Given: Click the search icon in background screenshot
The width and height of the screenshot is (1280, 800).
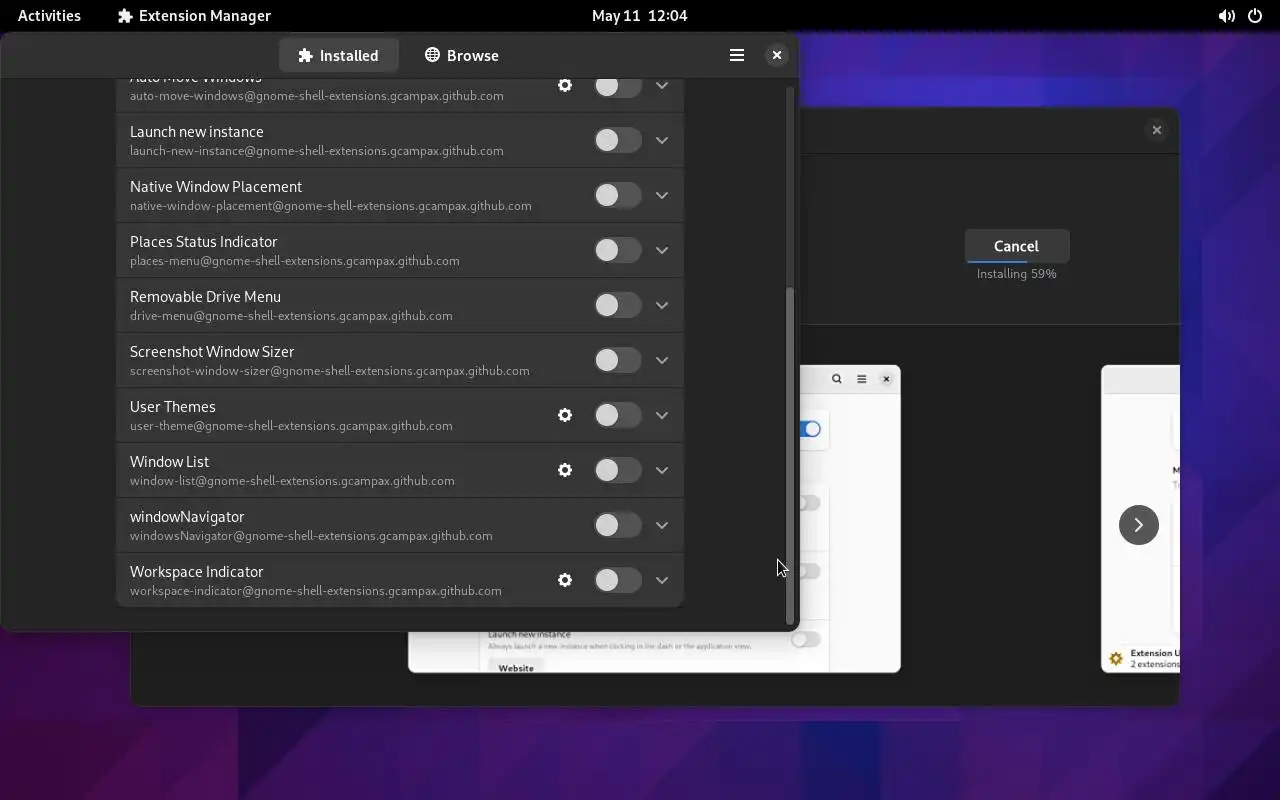Looking at the screenshot, I should coord(837,379).
